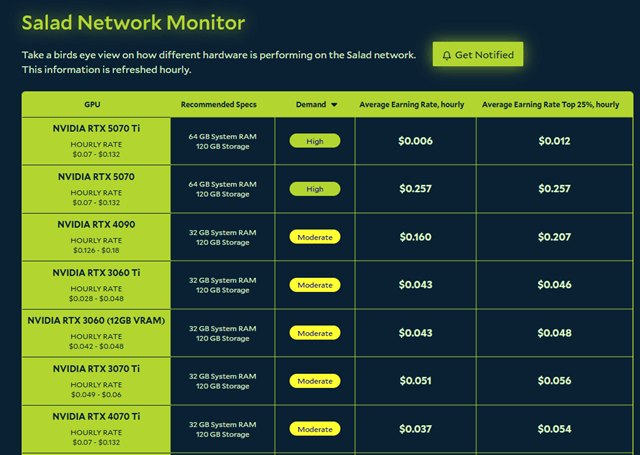
Task: Click the $0.051 average earning value
Action: coord(416,381)
